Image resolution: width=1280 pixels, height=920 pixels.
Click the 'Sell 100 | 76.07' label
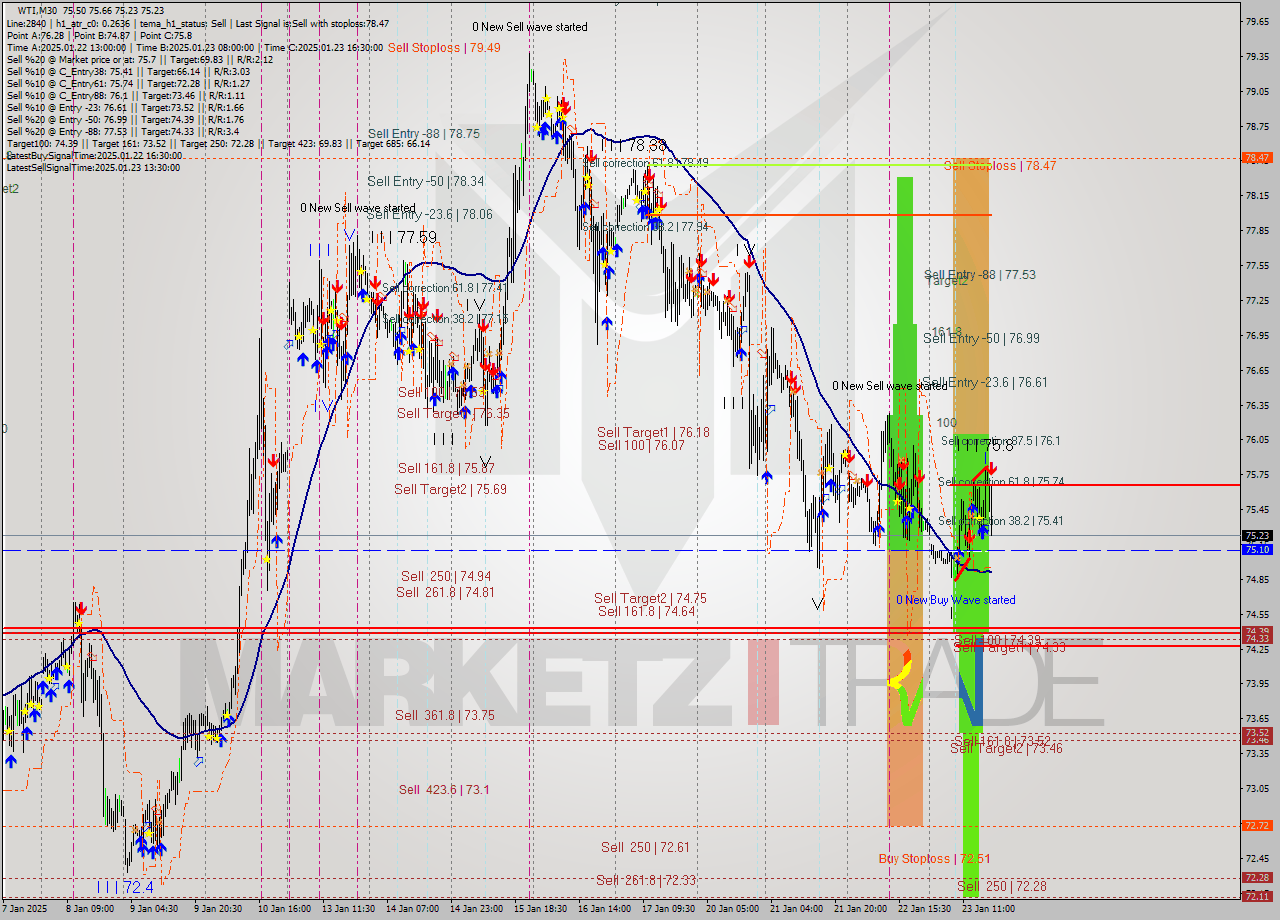pyautogui.click(x=641, y=445)
